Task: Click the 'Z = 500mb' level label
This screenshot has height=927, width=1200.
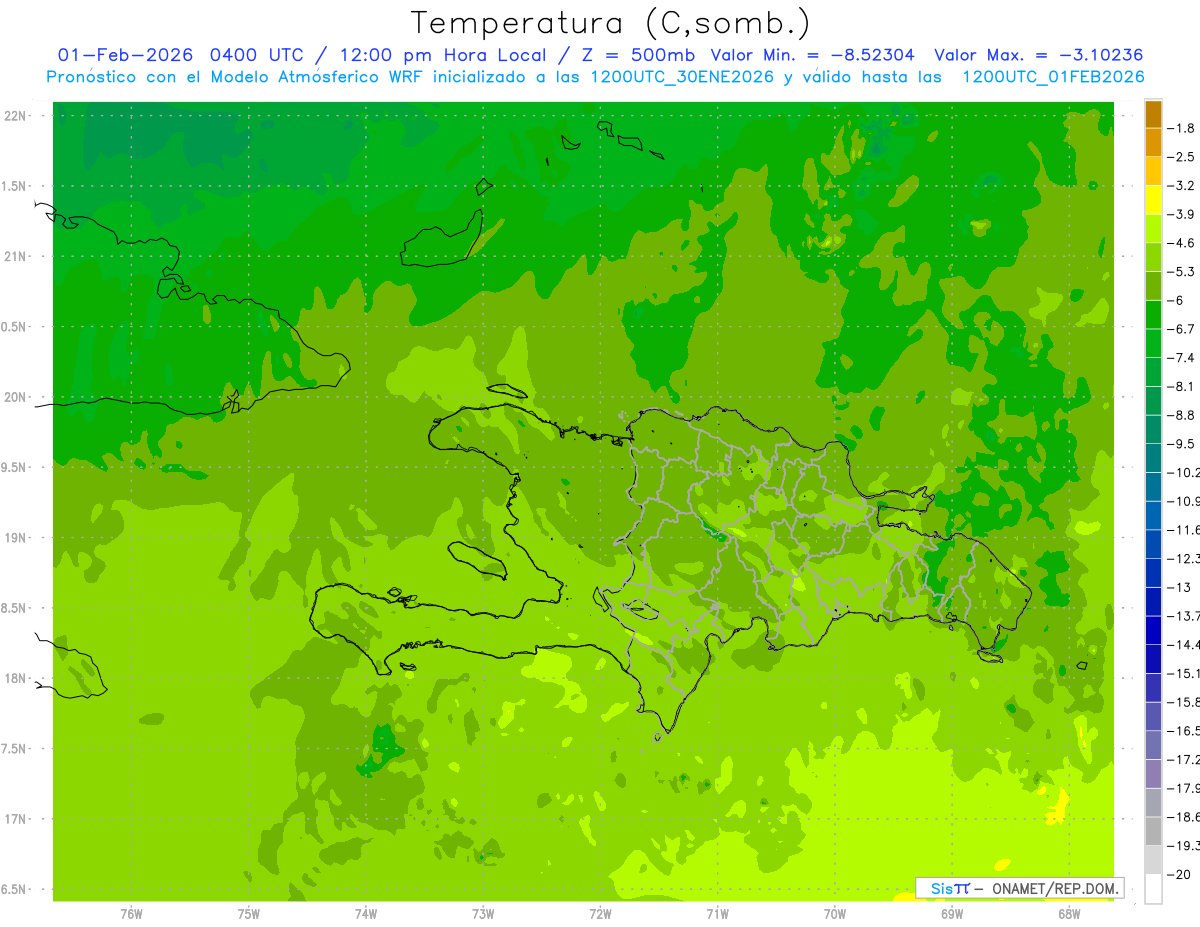Action: pyautogui.click(x=640, y=55)
